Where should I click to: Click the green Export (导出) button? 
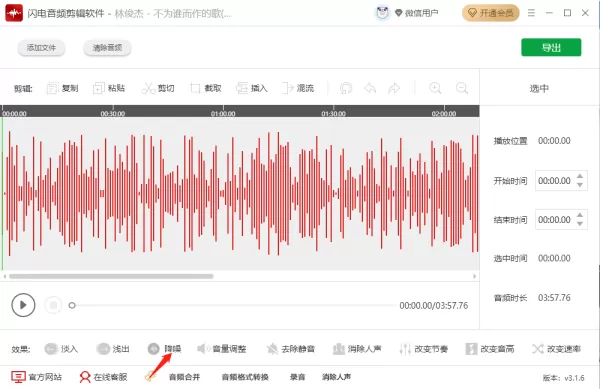point(551,47)
